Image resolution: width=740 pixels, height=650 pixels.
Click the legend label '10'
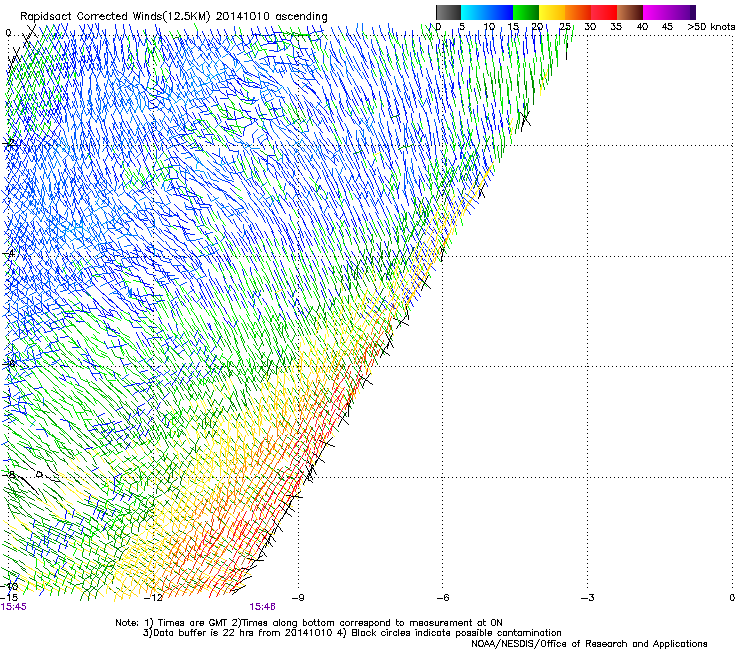(x=489, y=27)
